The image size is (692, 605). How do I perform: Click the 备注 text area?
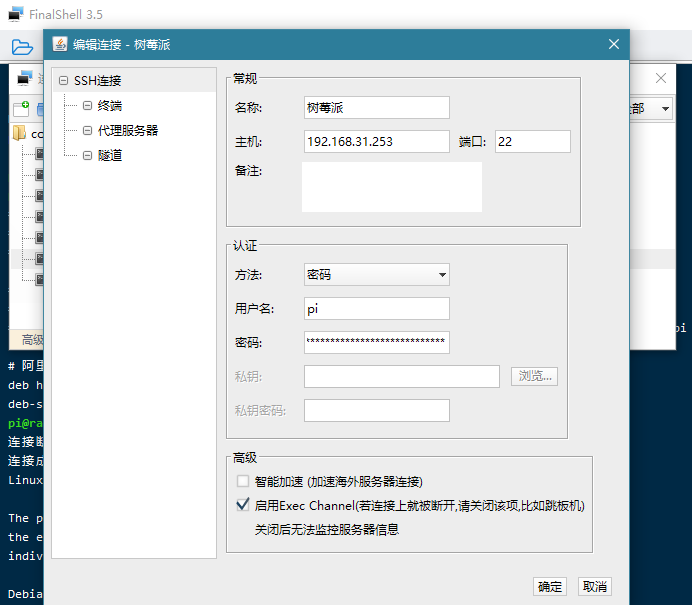pyautogui.click(x=392, y=187)
